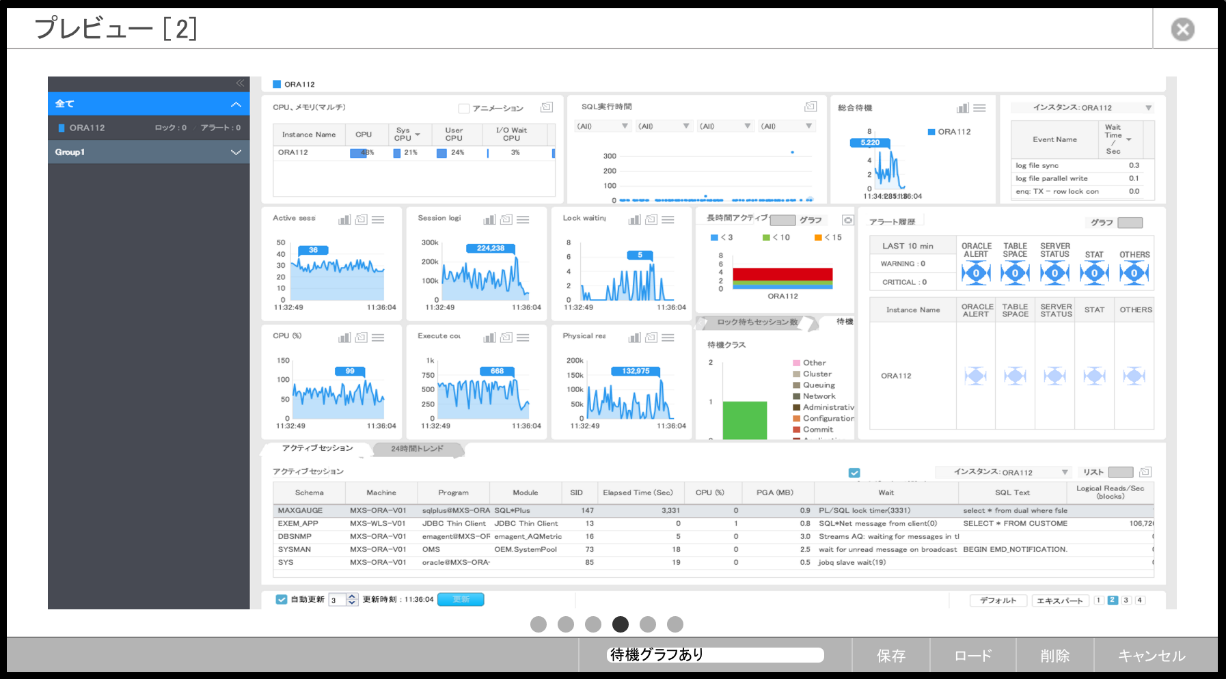The width and height of the screenshot is (1226, 679).
Task: Sort by Wait Time / Sec column arrow
Action: (1129, 139)
